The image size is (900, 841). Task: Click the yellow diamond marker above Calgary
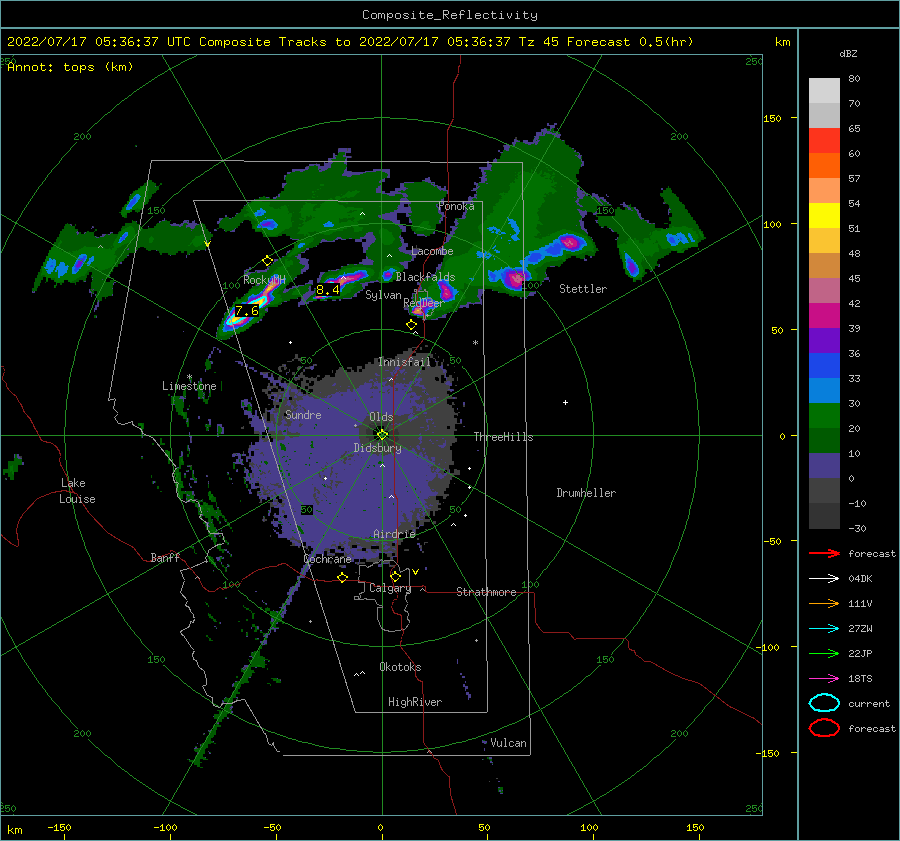tap(395, 576)
